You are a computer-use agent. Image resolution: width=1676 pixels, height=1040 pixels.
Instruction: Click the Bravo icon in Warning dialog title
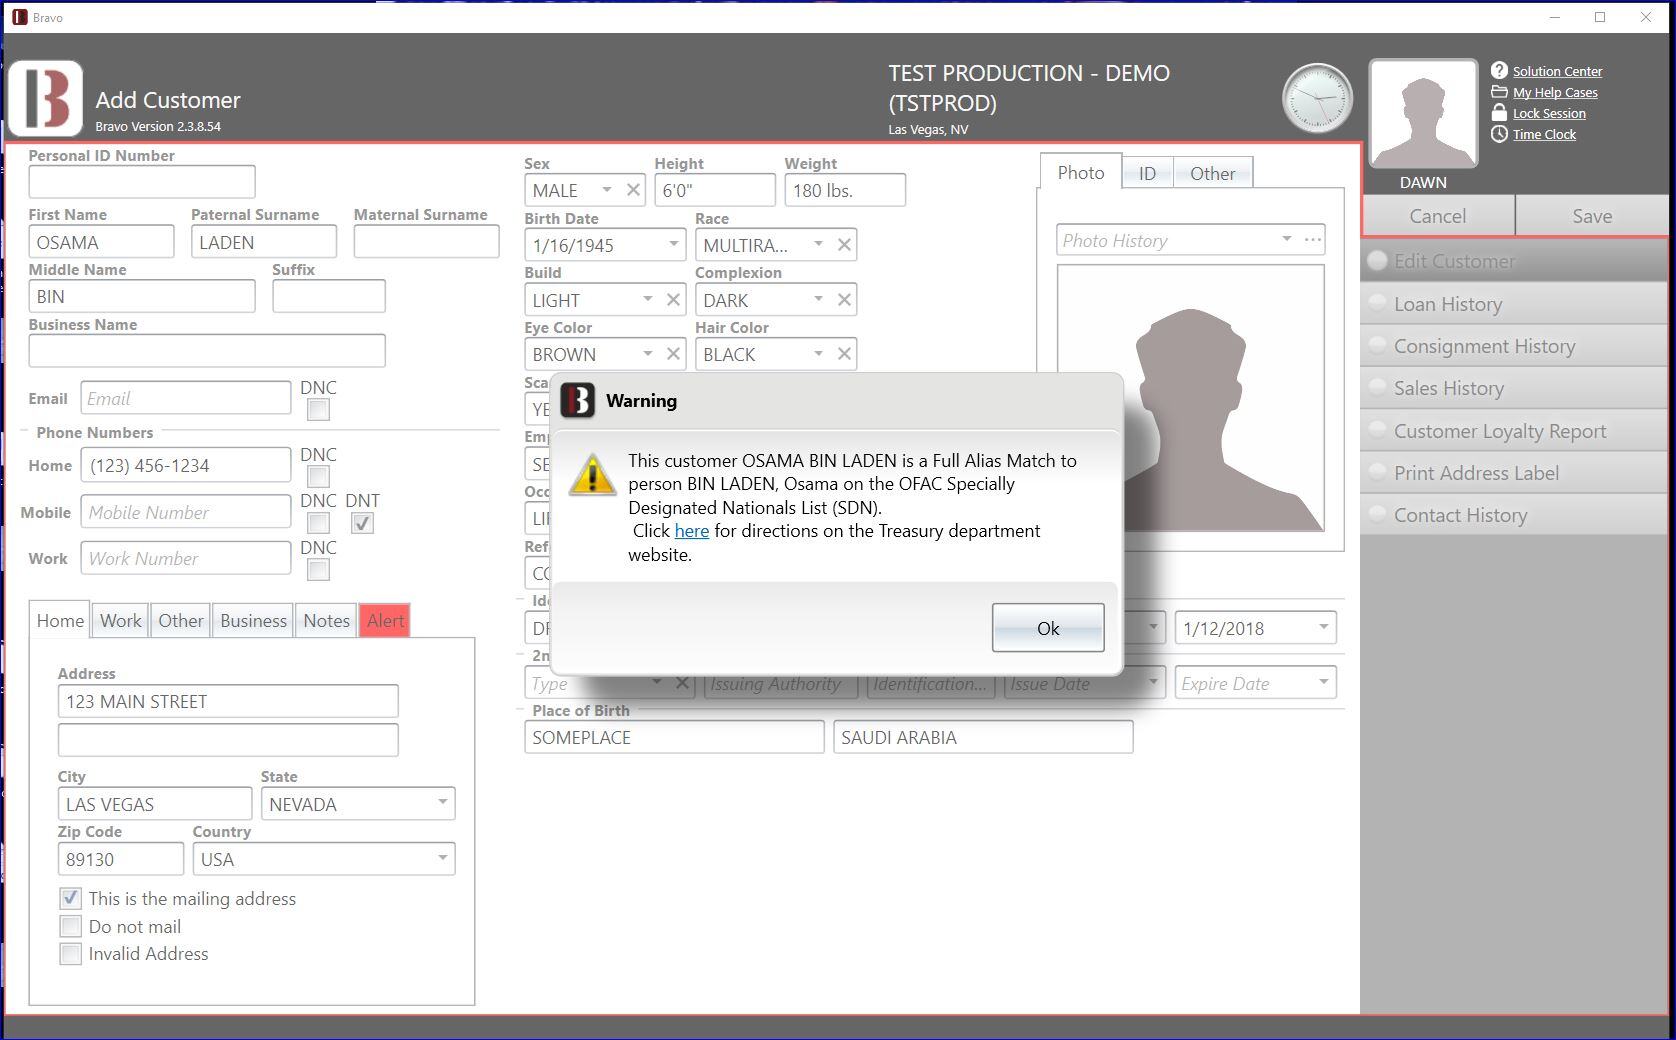(578, 400)
